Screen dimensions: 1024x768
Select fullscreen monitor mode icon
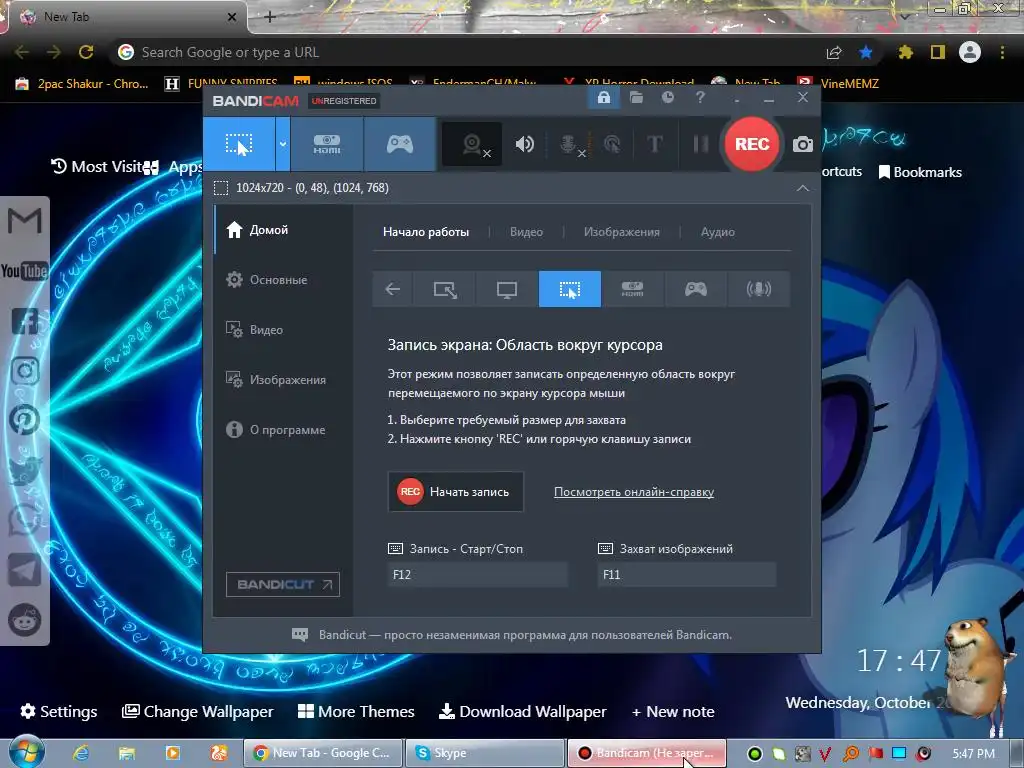[x=507, y=289]
